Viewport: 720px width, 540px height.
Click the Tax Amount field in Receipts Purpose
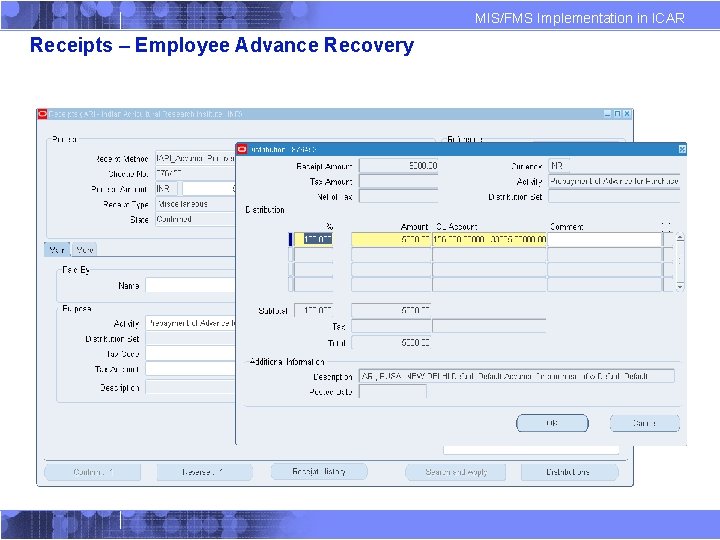[x=190, y=369]
